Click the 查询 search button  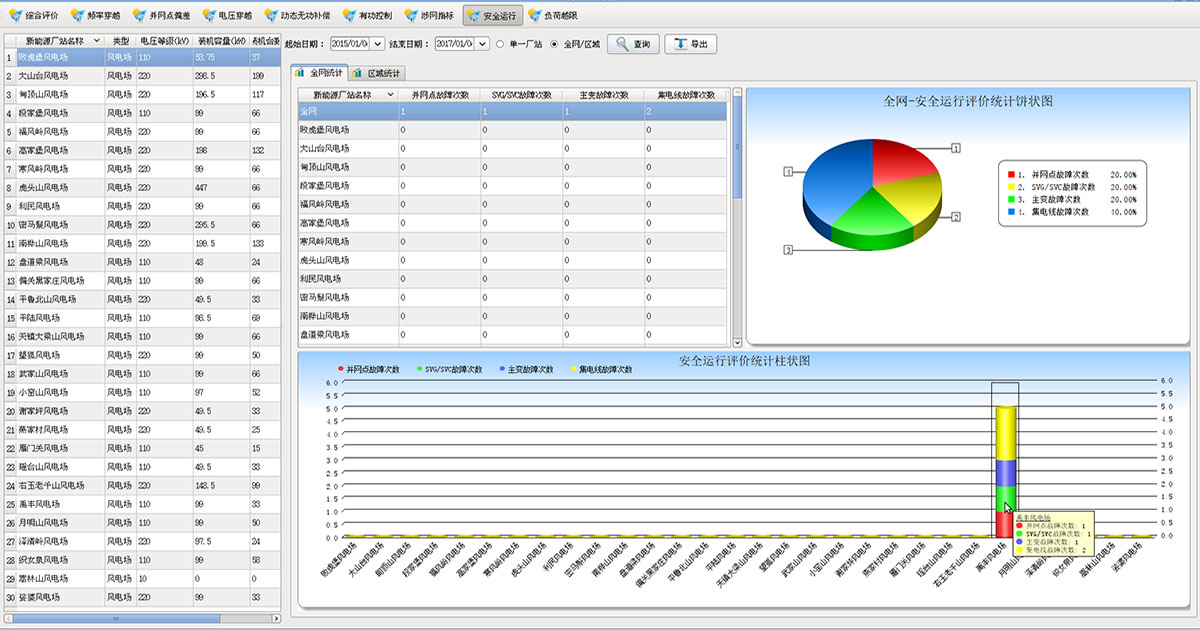click(x=634, y=44)
